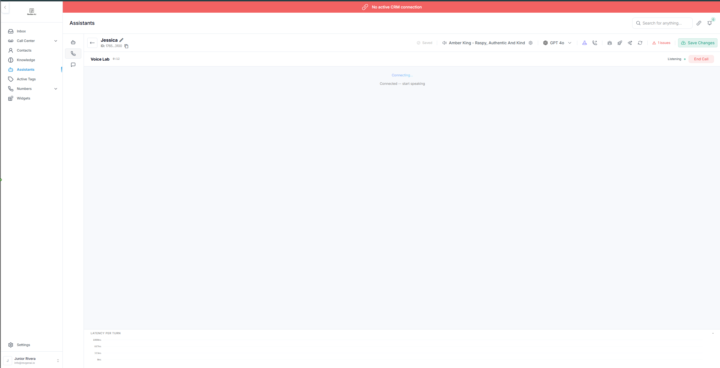The image size is (720, 368).
Task: Click the Listening status label
Action: [676, 59]
